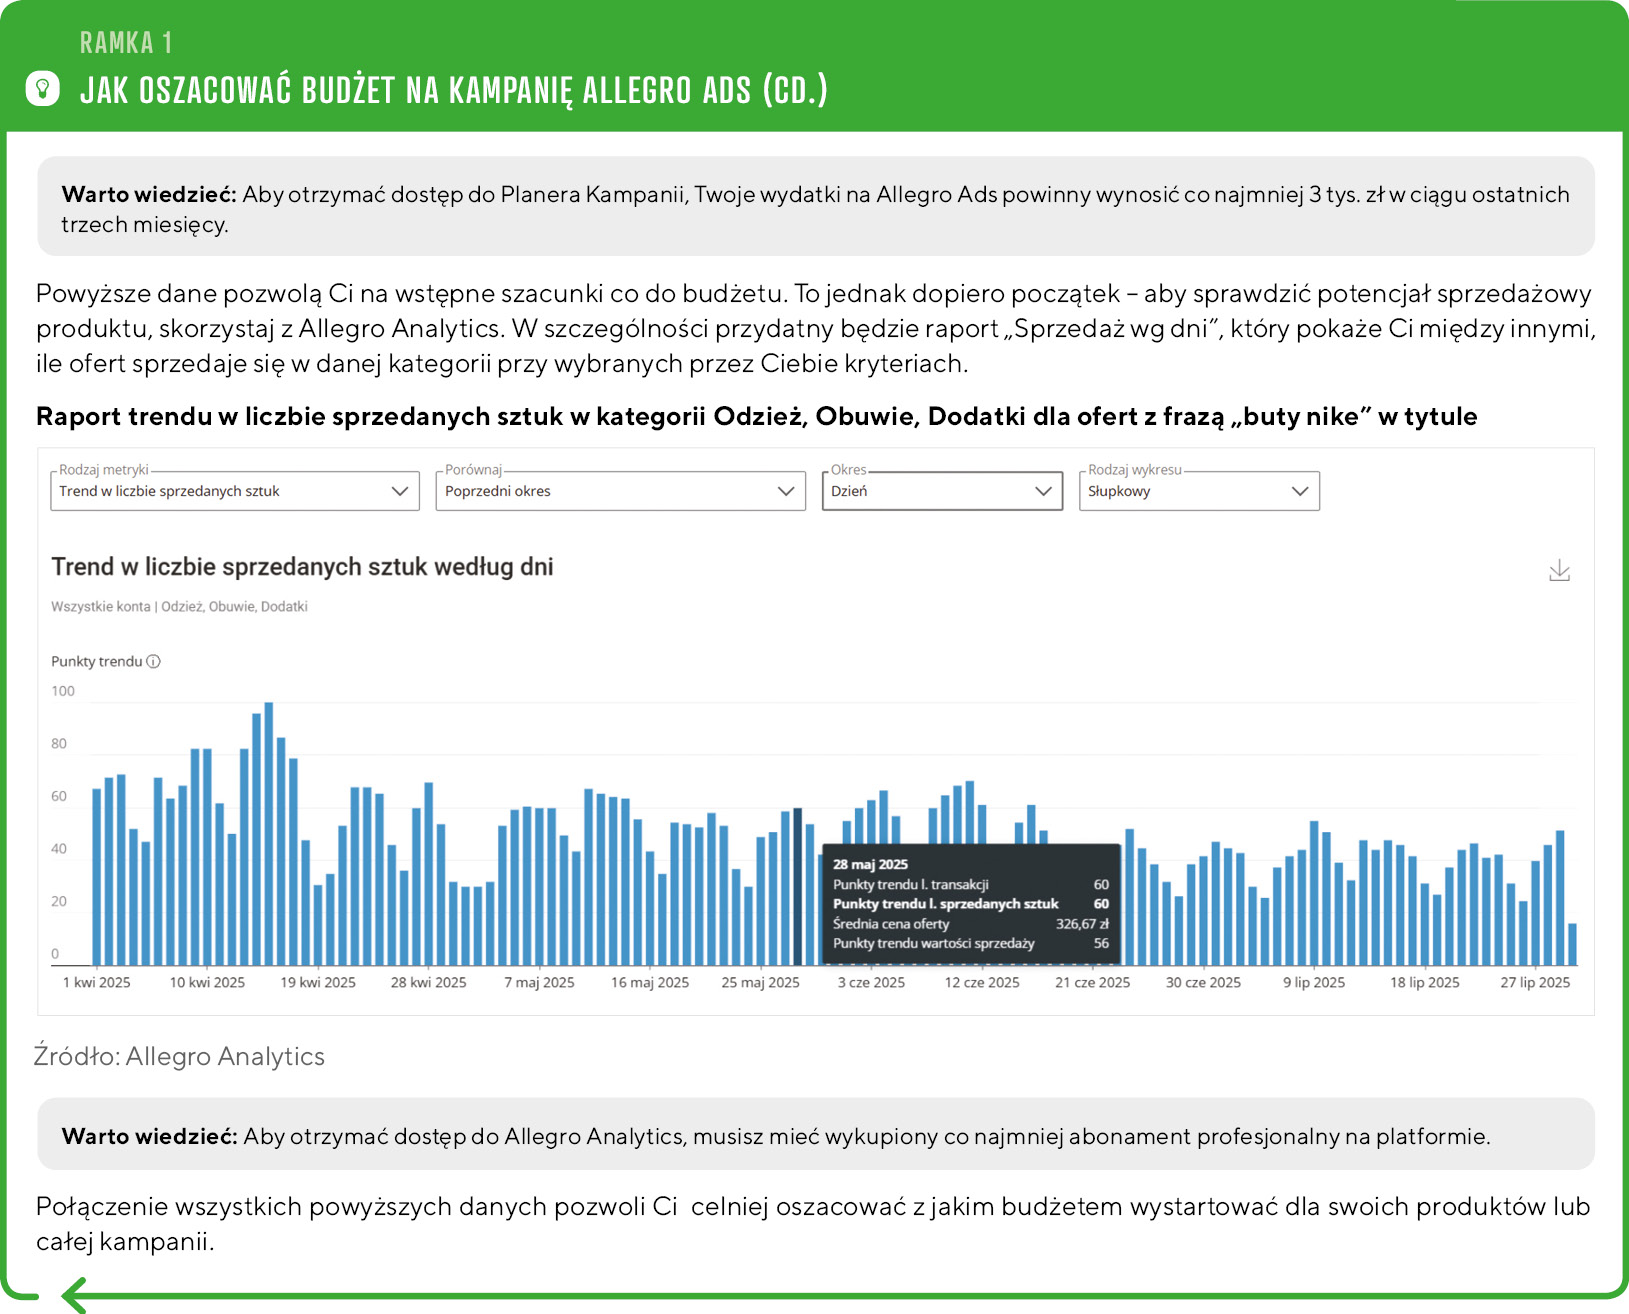
Task: Click the subtitle Wszystkie konta | Odzież, Obuwie, Dodatki
Action: click(x=179, y=606)
